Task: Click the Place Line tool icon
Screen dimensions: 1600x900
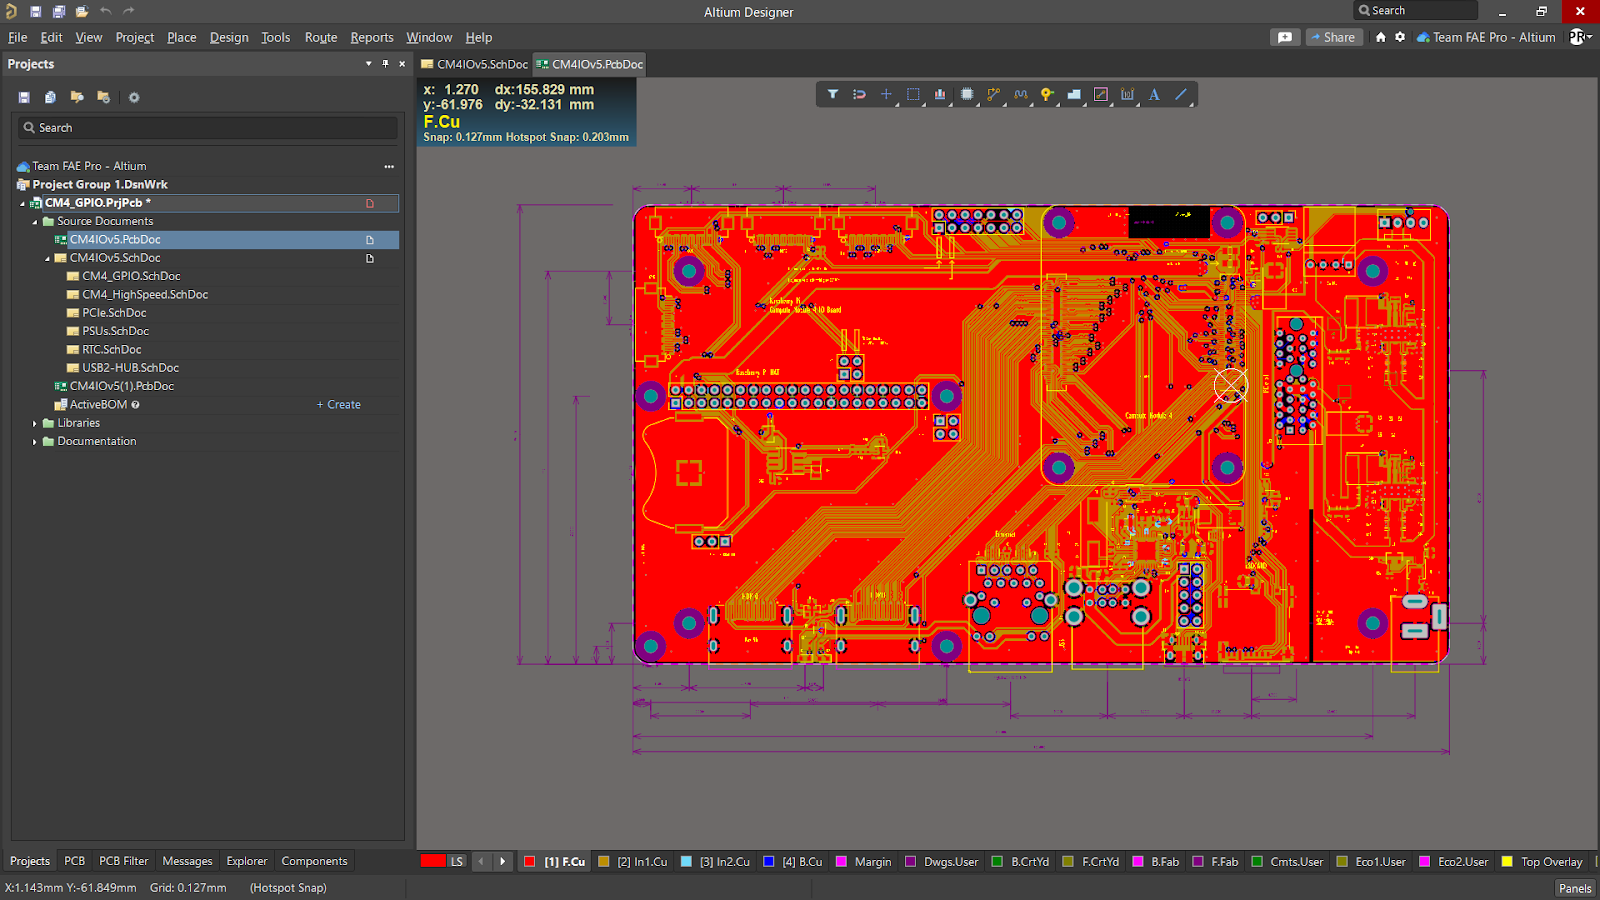Action: click(1181, 94)
